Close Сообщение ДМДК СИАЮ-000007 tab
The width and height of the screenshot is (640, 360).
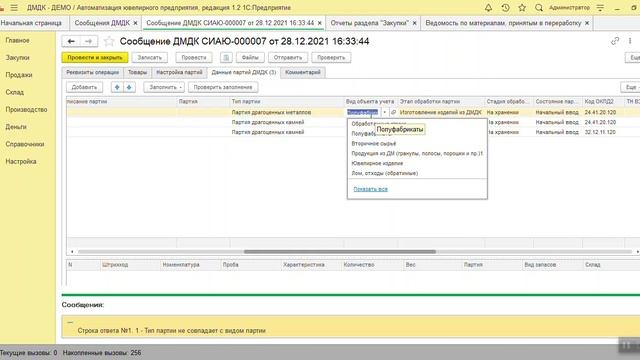tap(320, 23)
